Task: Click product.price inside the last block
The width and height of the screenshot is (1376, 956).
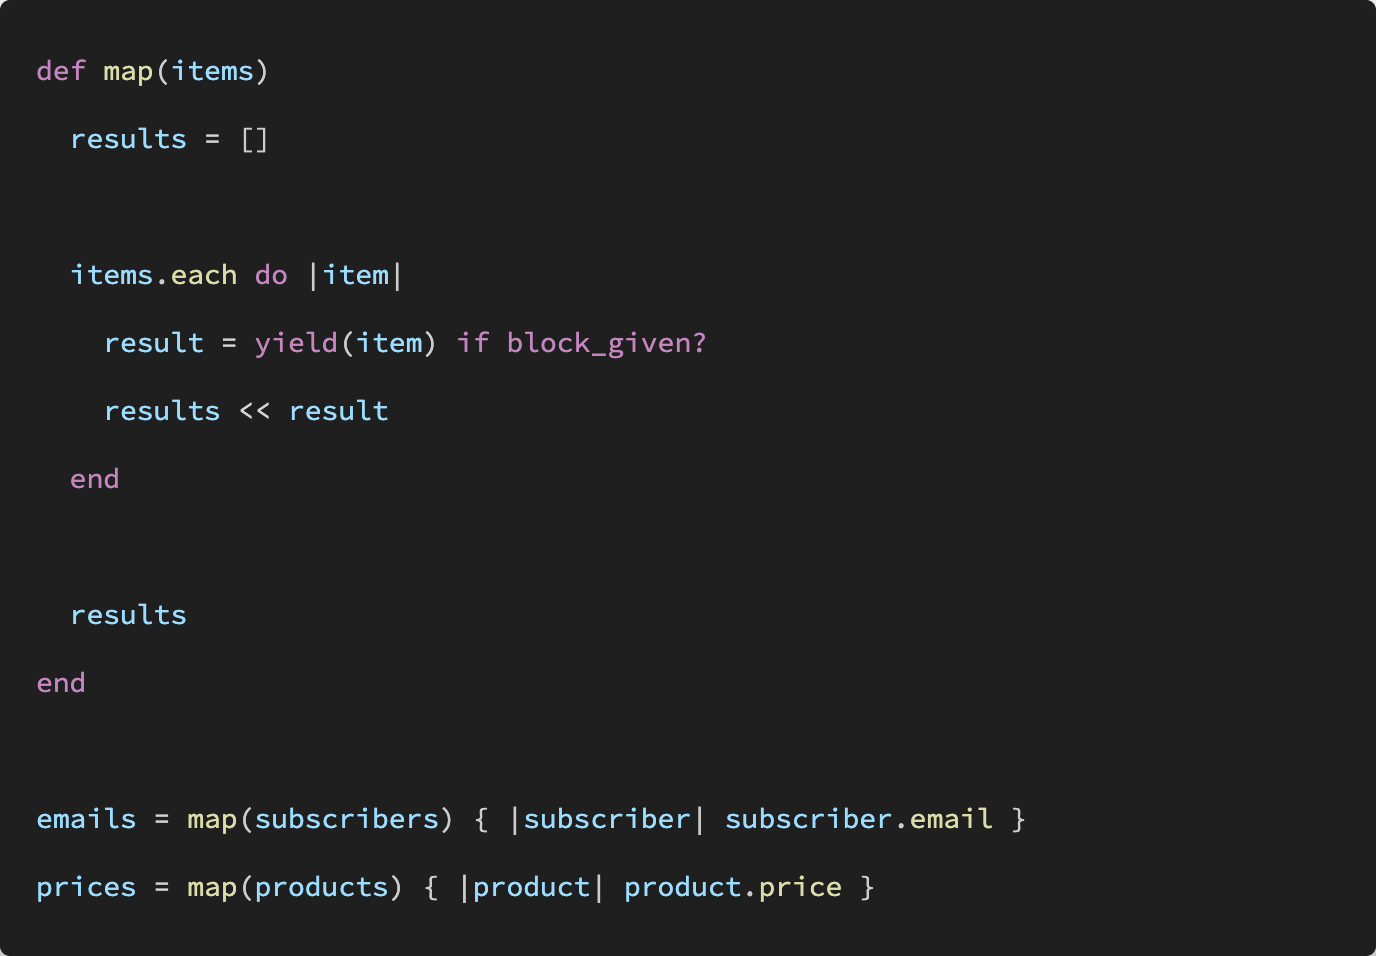Action: coord(733,888)
